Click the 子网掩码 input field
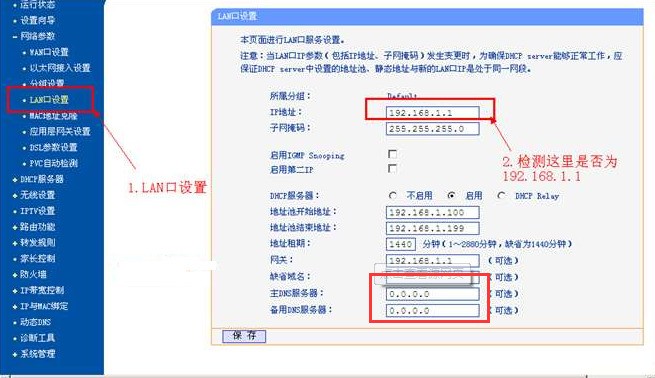 tap(432, 129)
